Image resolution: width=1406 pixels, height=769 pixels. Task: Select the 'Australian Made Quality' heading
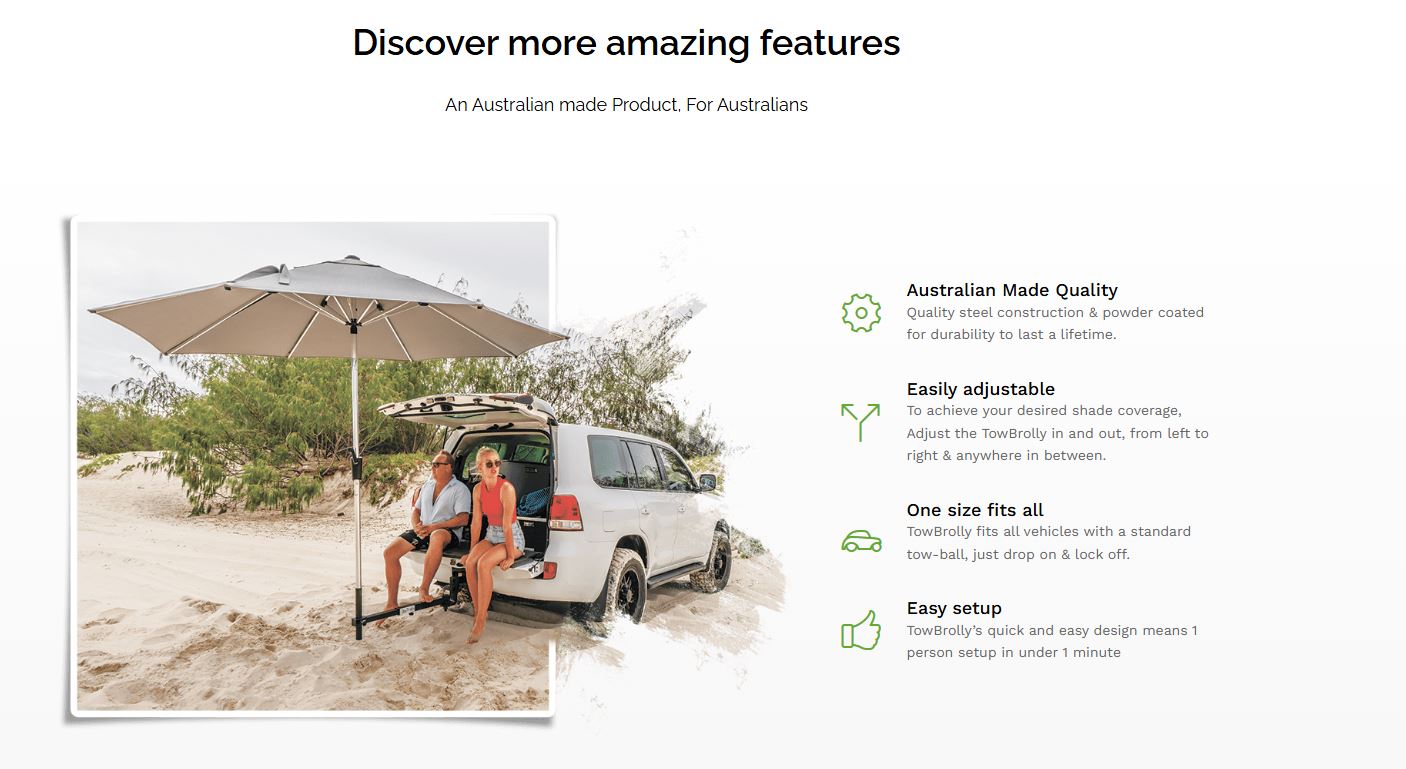pyautogui.click(x=1012, y=290)
